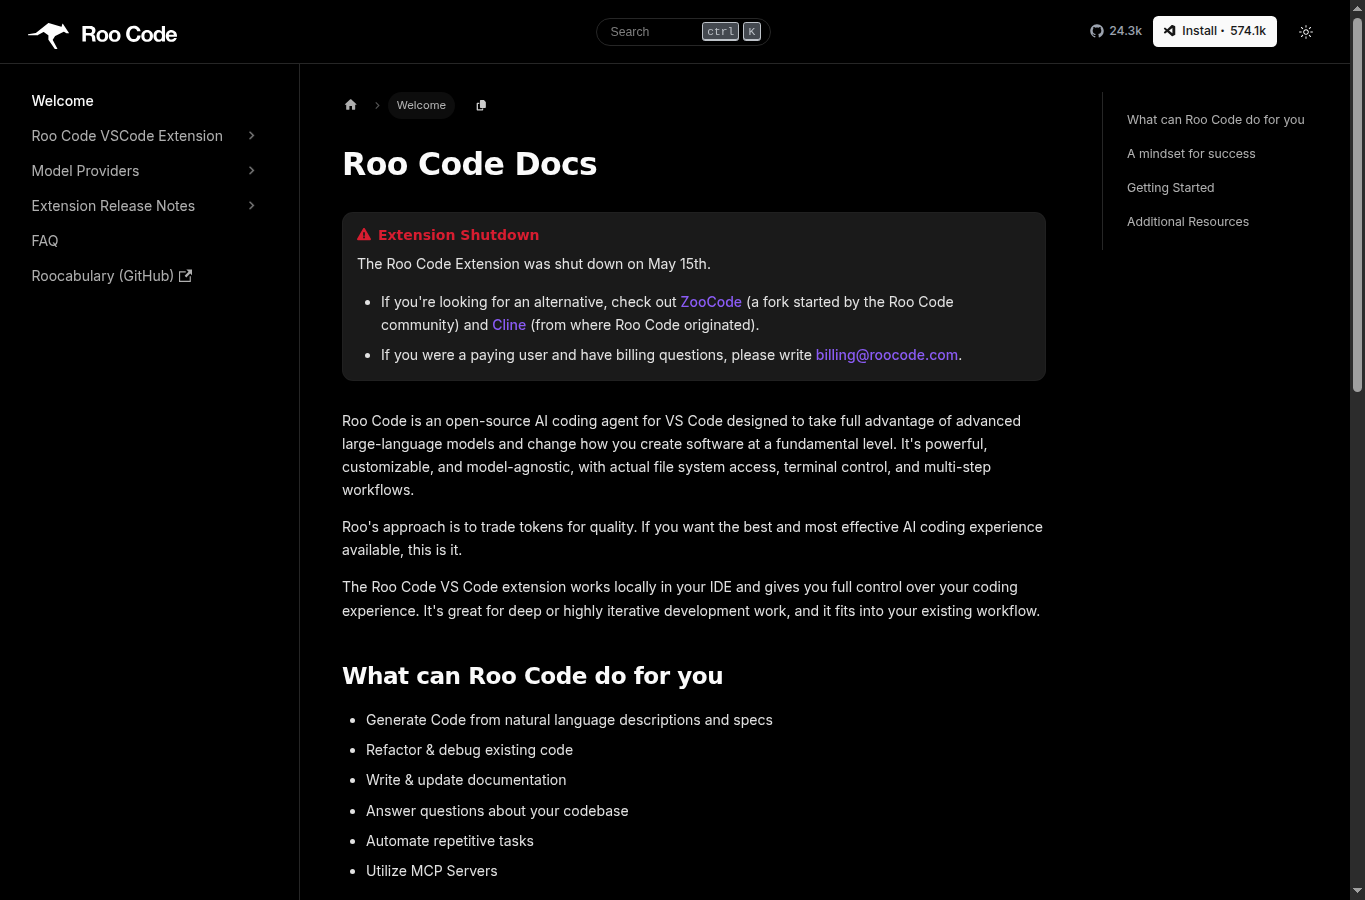Click the page vertical scrollbar thumb
Viewport: 1365px width, 900px height.
[1357, 205]
